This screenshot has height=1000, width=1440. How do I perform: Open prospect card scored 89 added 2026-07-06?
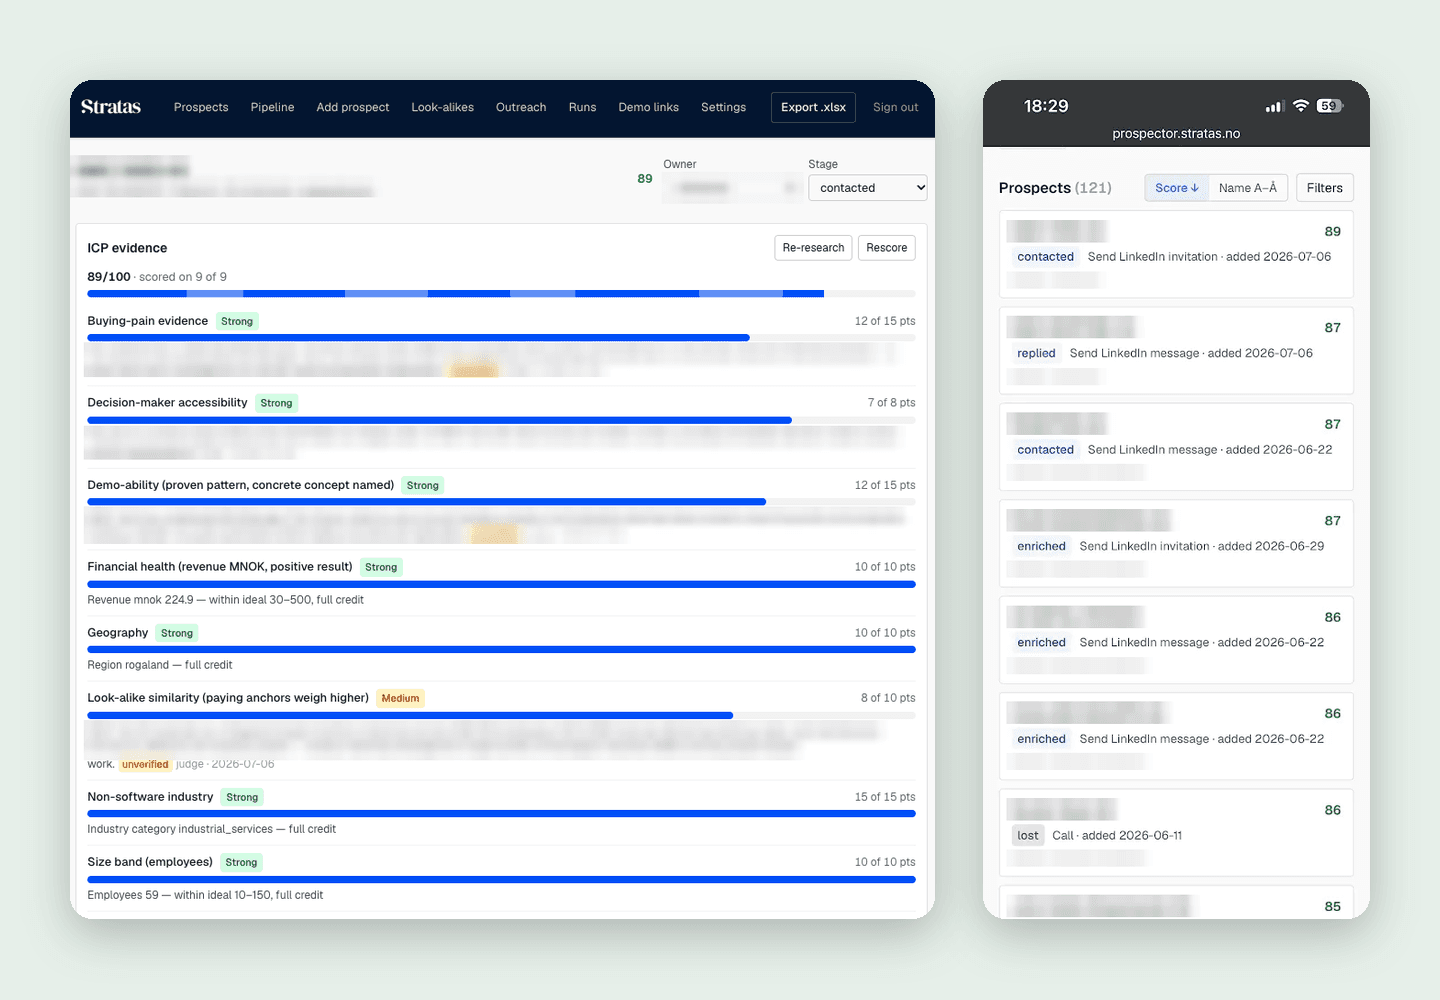pyautogui.click(x=1176, y=254)
